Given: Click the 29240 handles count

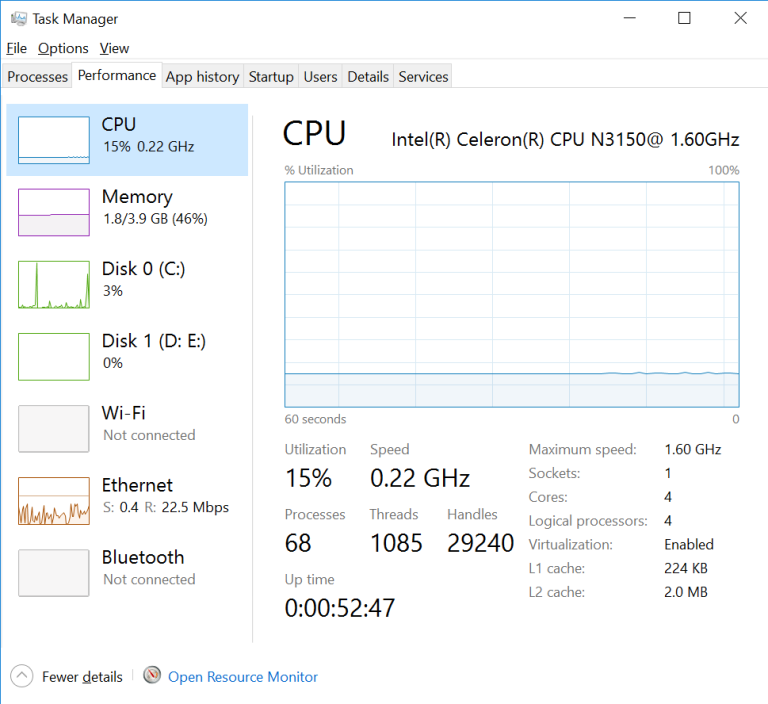Looking at the screenshot, I should click(480, 543).
